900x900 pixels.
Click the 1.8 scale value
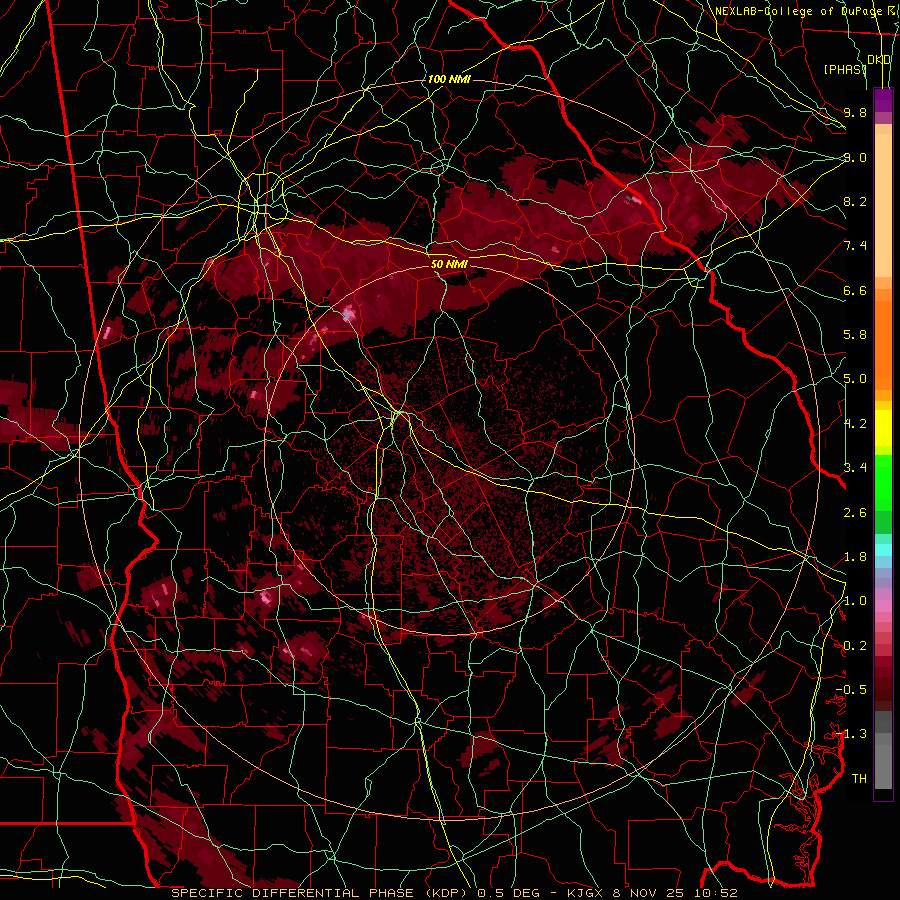point(855,557)
